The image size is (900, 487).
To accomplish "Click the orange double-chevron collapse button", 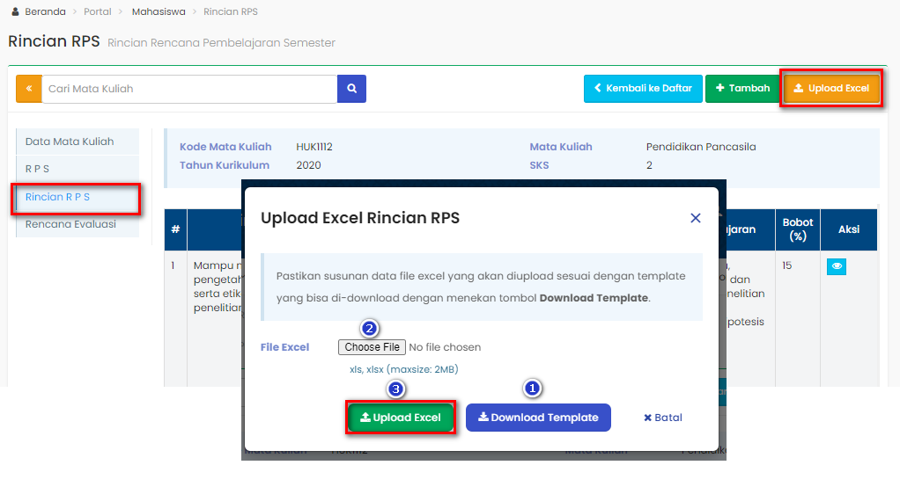I will pyautogui.click(x=28, y=88).
